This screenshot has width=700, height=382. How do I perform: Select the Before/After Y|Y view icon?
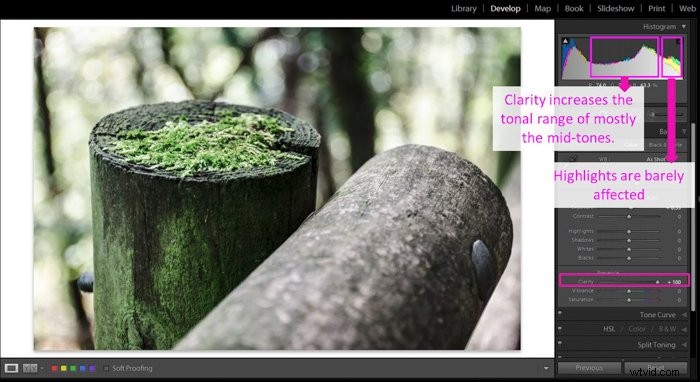point(30,368)
